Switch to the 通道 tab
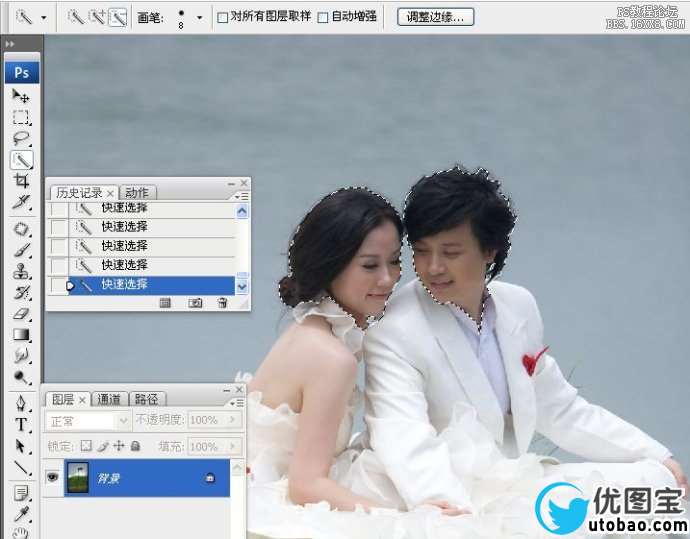This screenshot has height=539, width=690. [x=110, y=399]
